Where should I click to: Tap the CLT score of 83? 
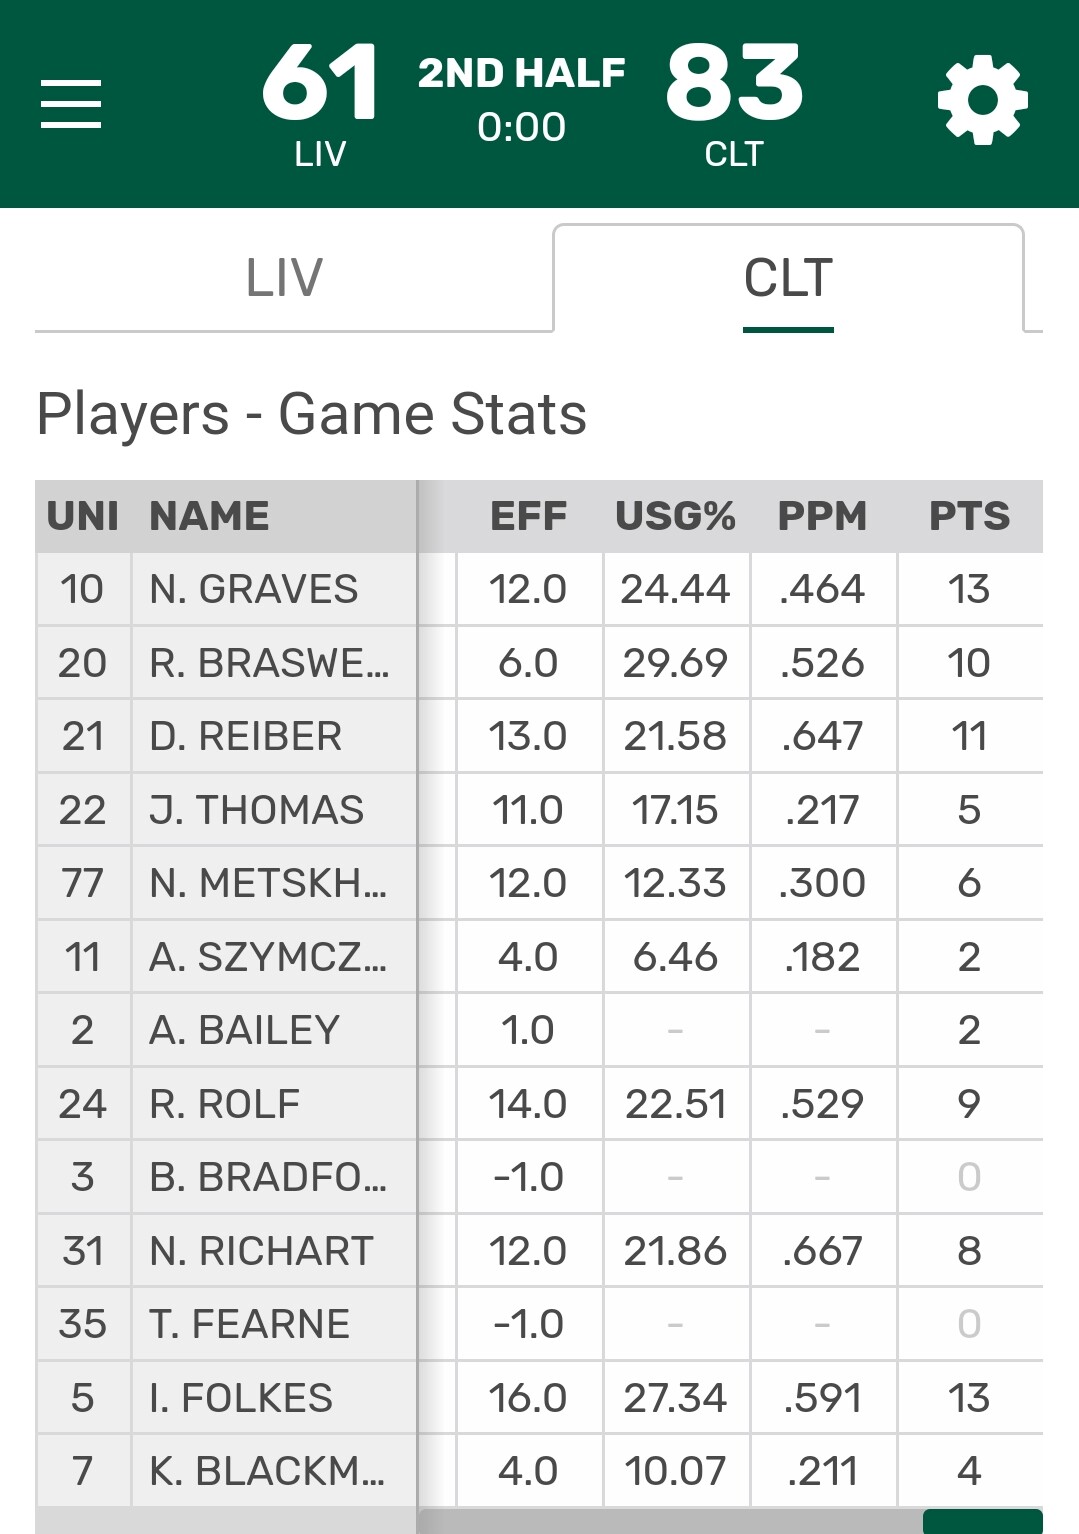[x=734, y=83]
